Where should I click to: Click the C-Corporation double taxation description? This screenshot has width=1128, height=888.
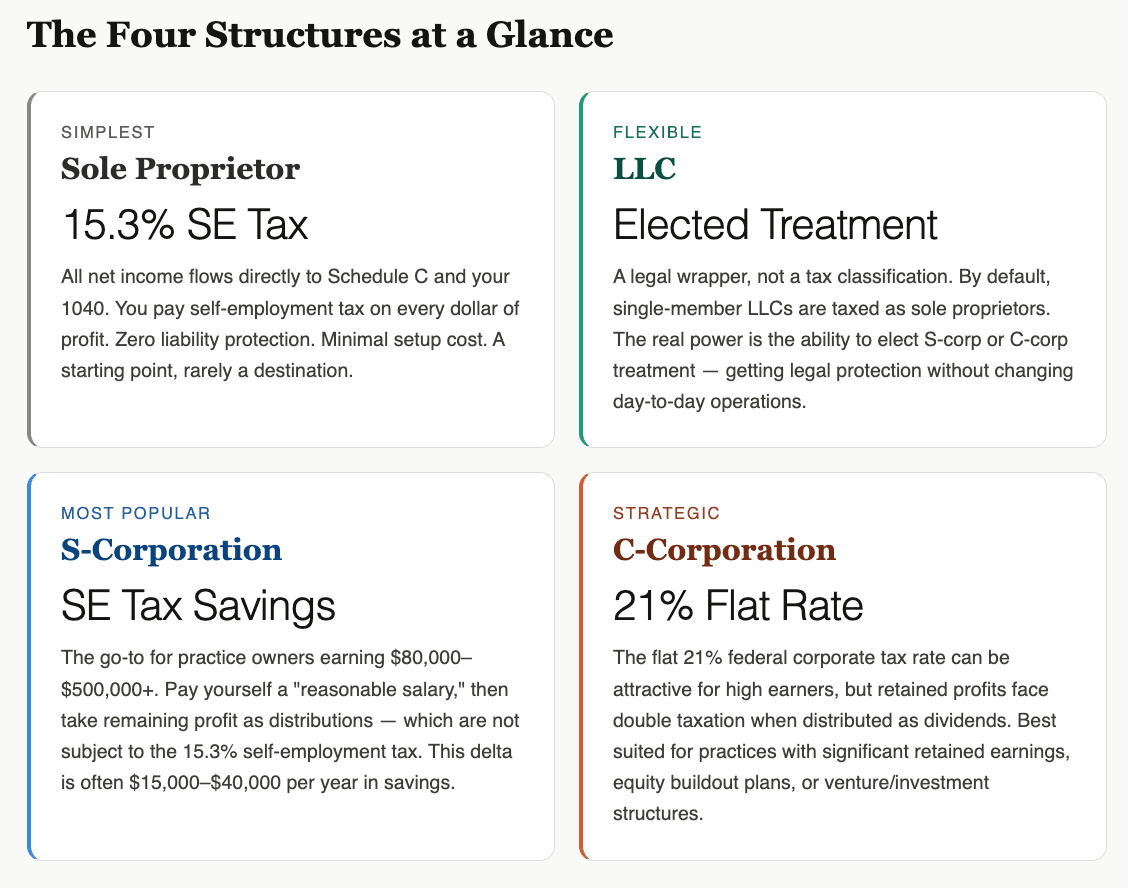coord(842,736)
